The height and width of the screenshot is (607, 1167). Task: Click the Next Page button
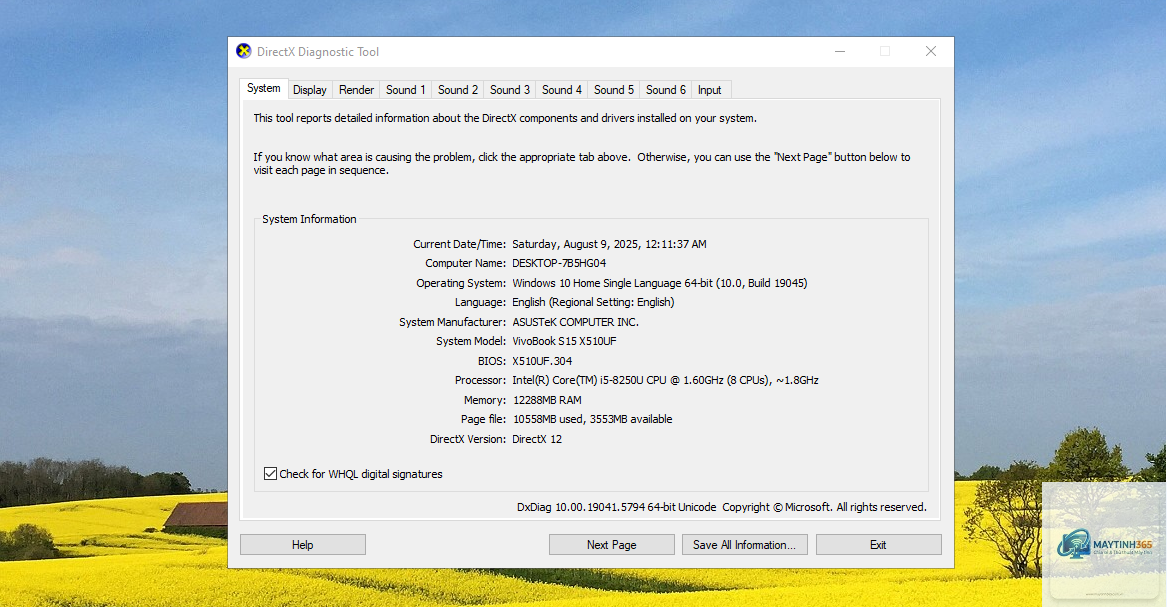click(x=612, y=545)
